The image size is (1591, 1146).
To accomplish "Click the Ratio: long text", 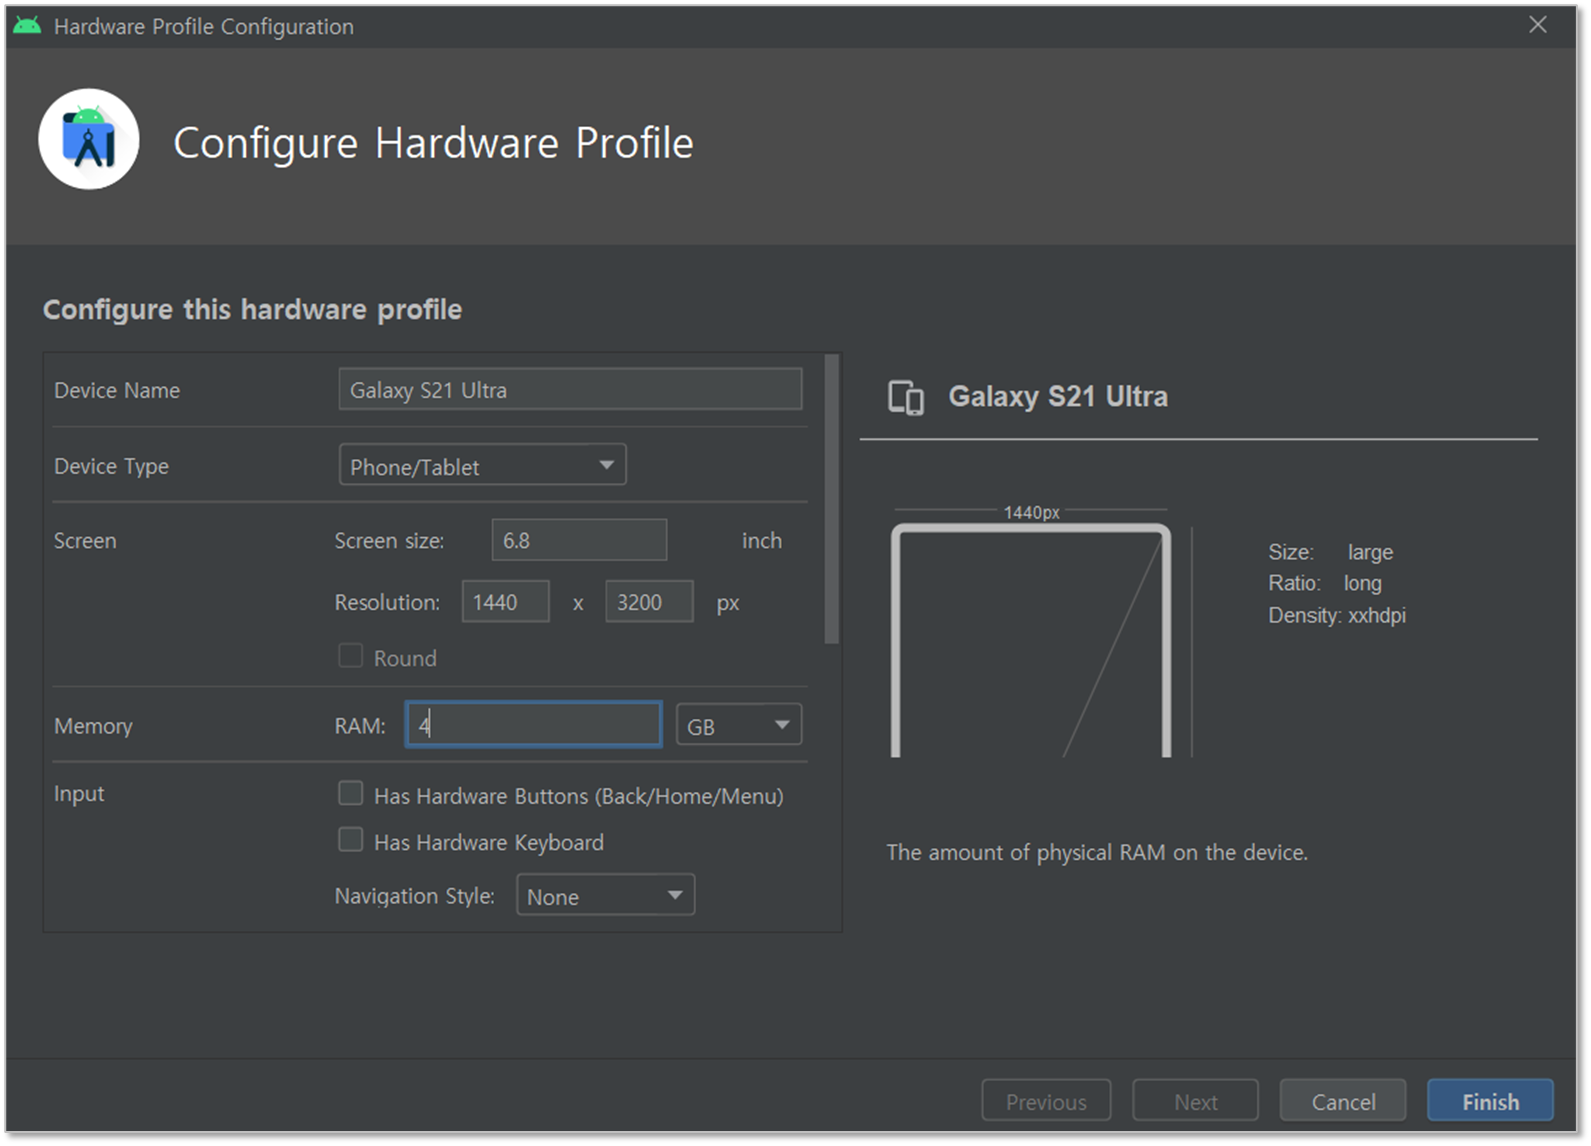I will tap(1325, 583).
